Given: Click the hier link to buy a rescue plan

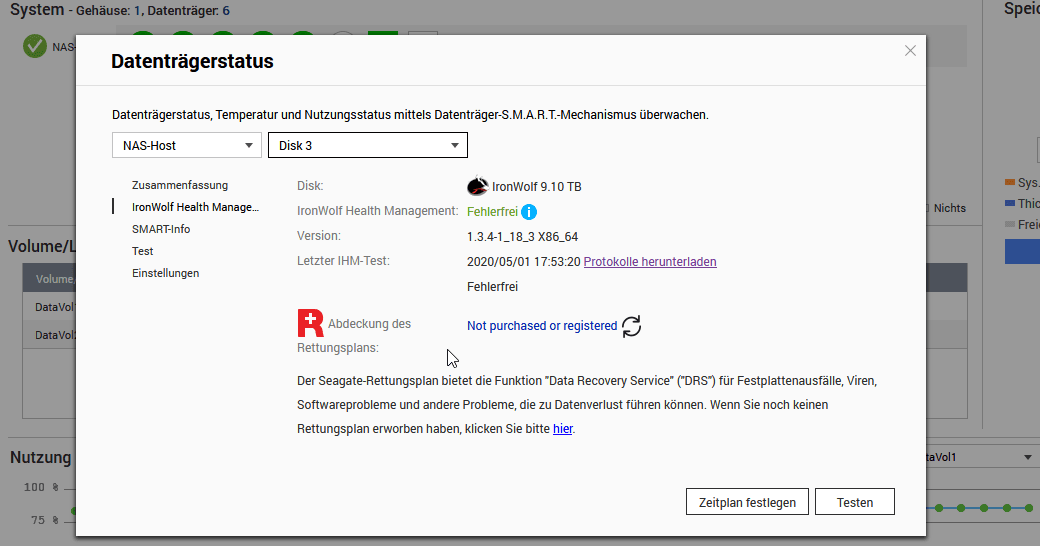Looking at the screenshot, I should point(562,429).
